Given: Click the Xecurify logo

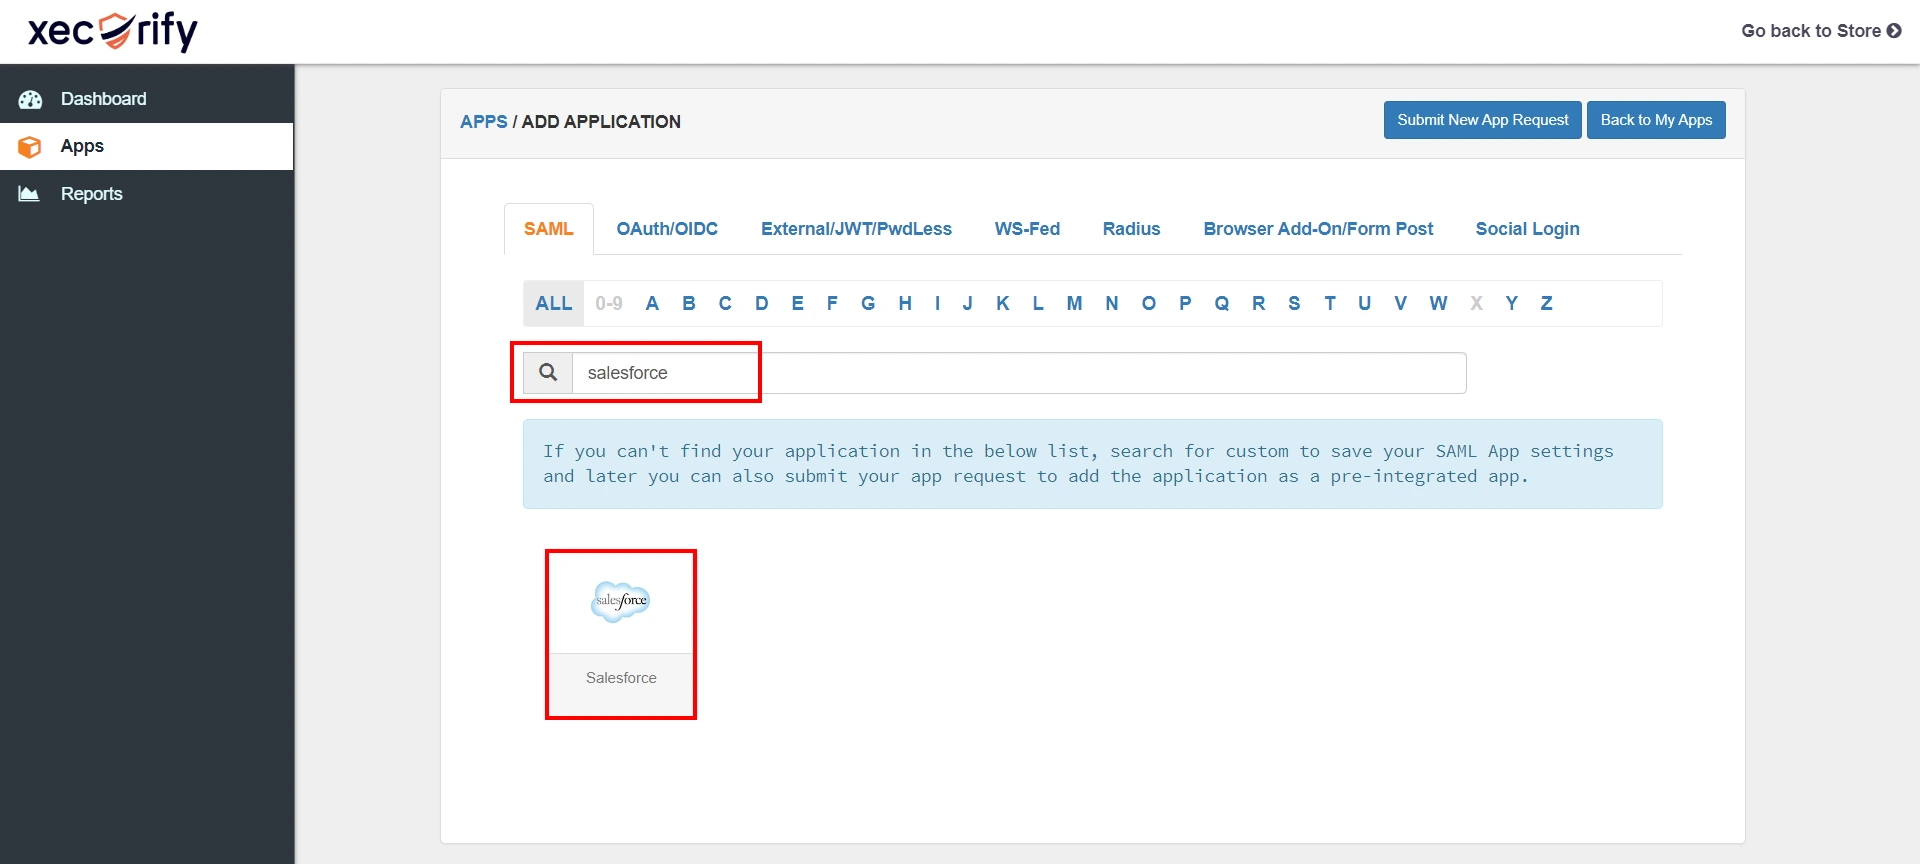Looking at the screenshot, I should point(113,31).
